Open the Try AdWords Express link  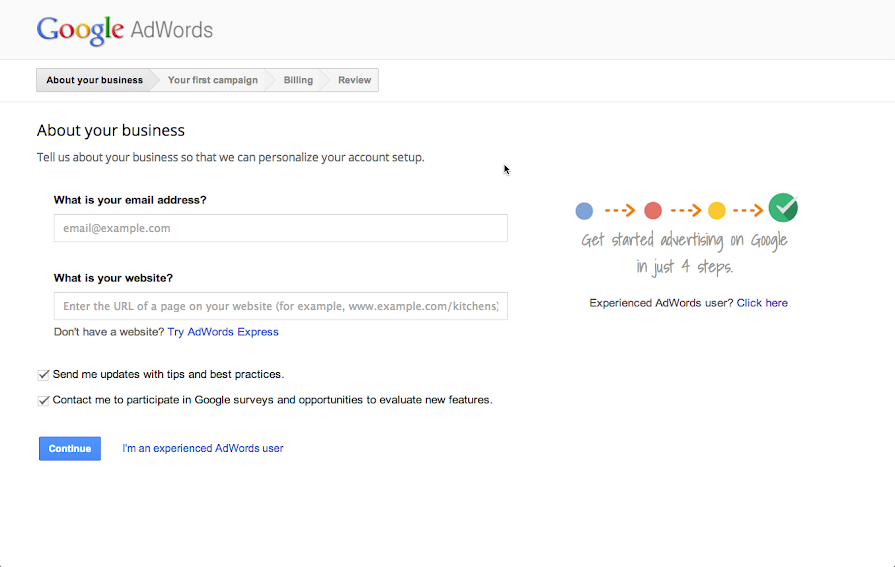tap(223, 332)
